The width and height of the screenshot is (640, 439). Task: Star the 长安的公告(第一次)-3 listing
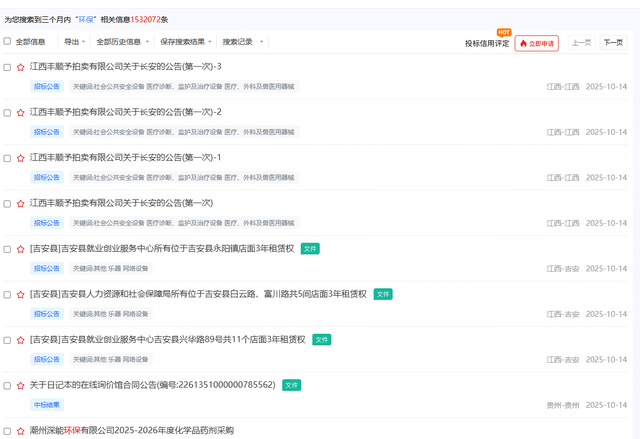20,67
